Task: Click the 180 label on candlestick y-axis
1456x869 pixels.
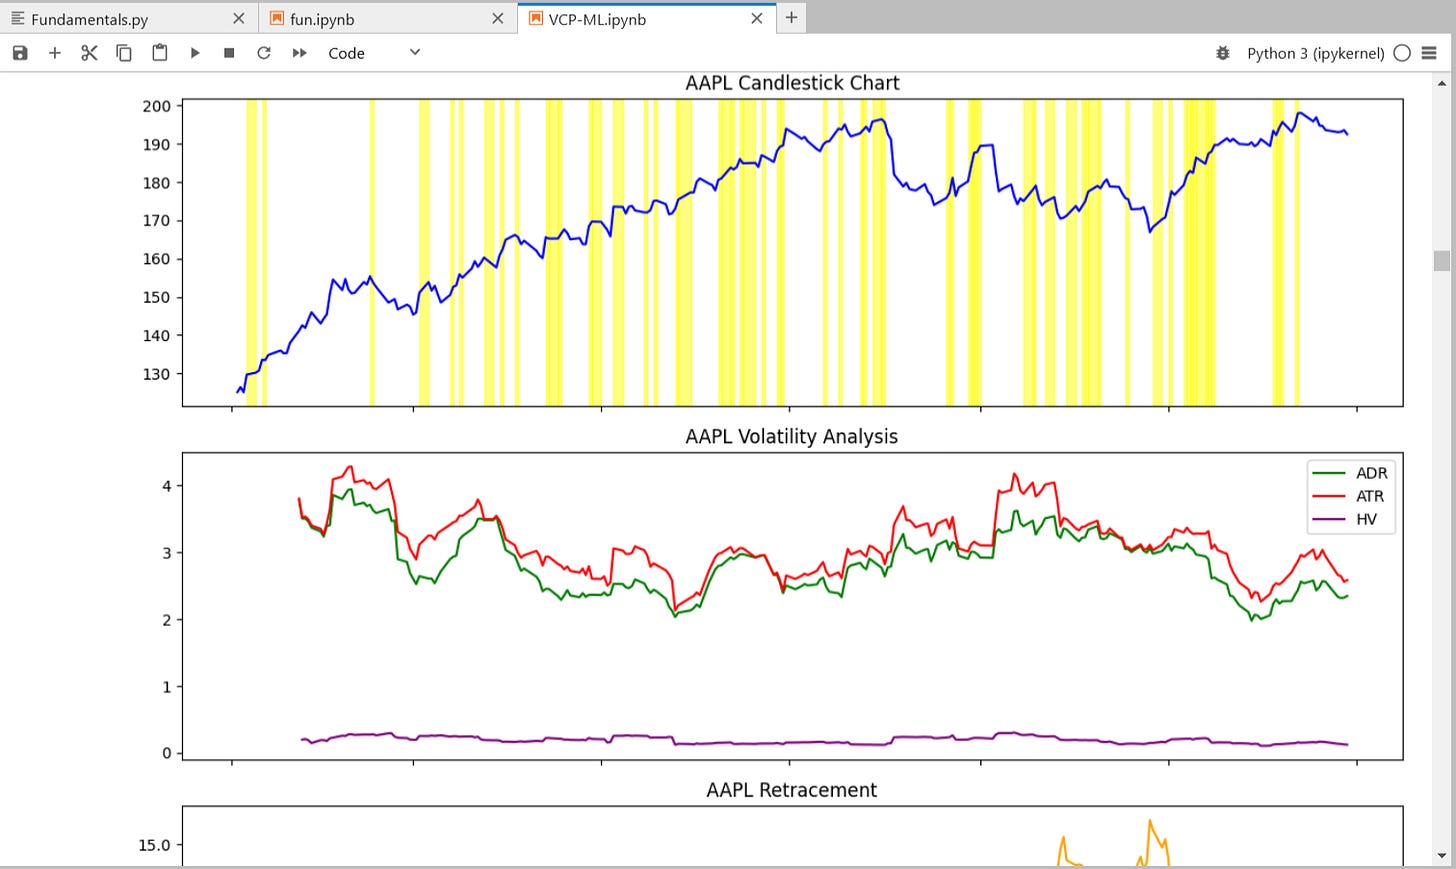Action: [x=156, y=183]
